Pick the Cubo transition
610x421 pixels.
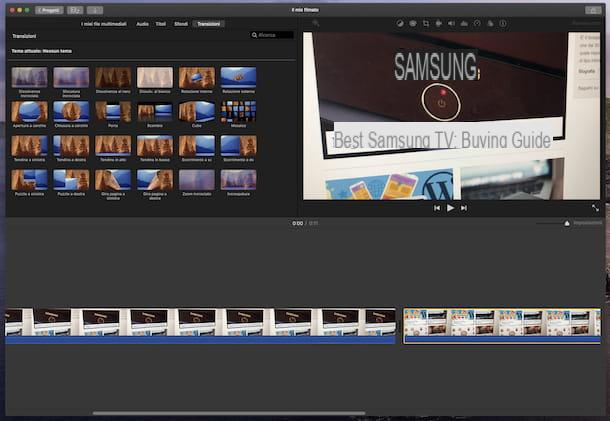click(197, 114)
